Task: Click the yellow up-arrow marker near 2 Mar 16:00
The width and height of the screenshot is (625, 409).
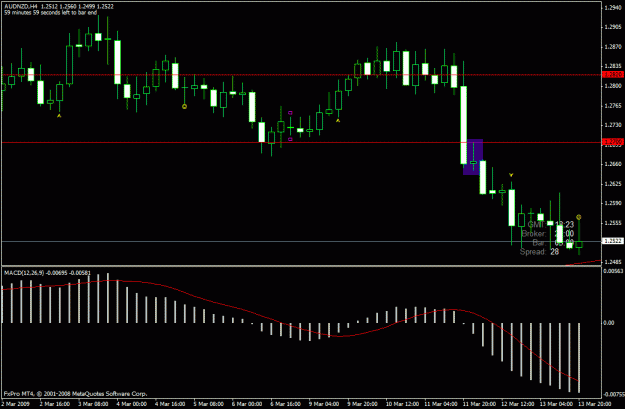Action: [59, 116]
